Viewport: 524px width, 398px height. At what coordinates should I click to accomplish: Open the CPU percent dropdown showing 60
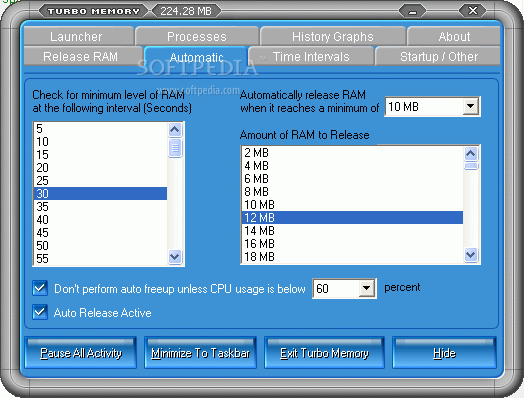(x=367, y=288)
